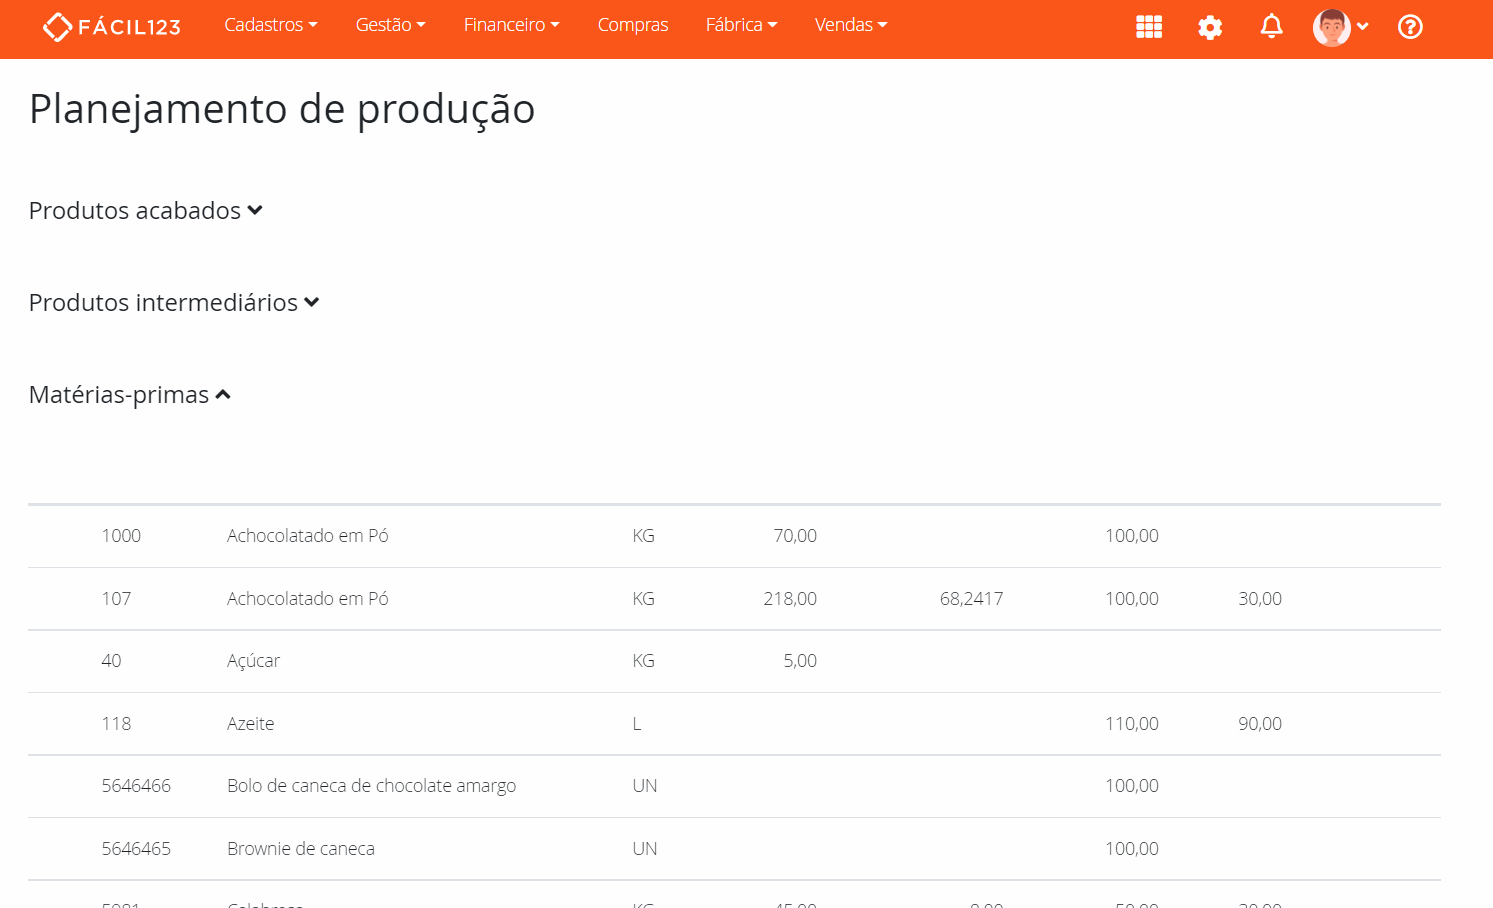Click the bell icon to check alerts
Viewport: 1493px width, 908px height.
click(x=1271, y=27)
